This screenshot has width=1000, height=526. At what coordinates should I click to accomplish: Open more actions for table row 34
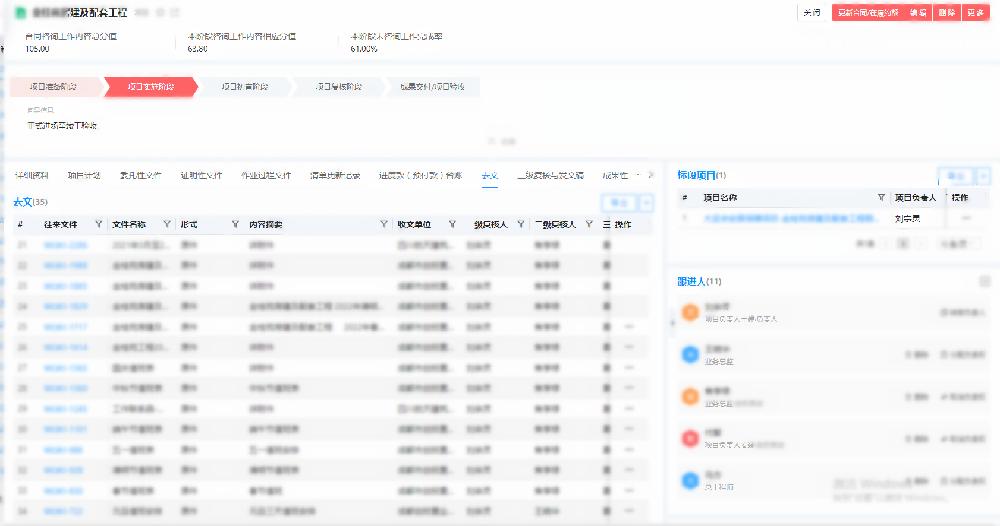[629, 511]
